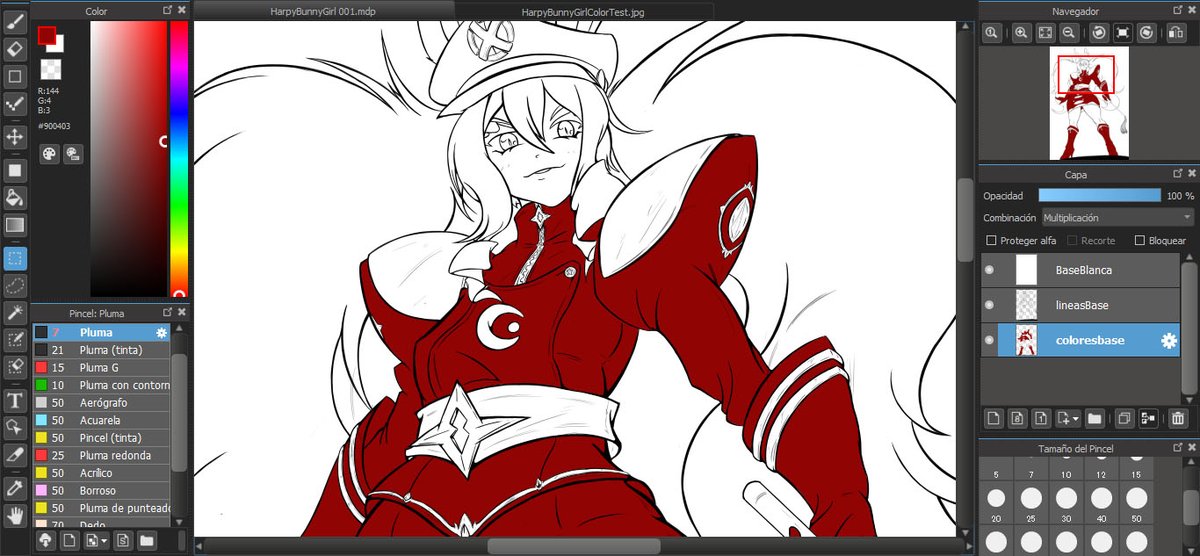This screenshot has height=556, width=1200.
Task: Select the Eyedropper tool
Action: pos(15,488)
